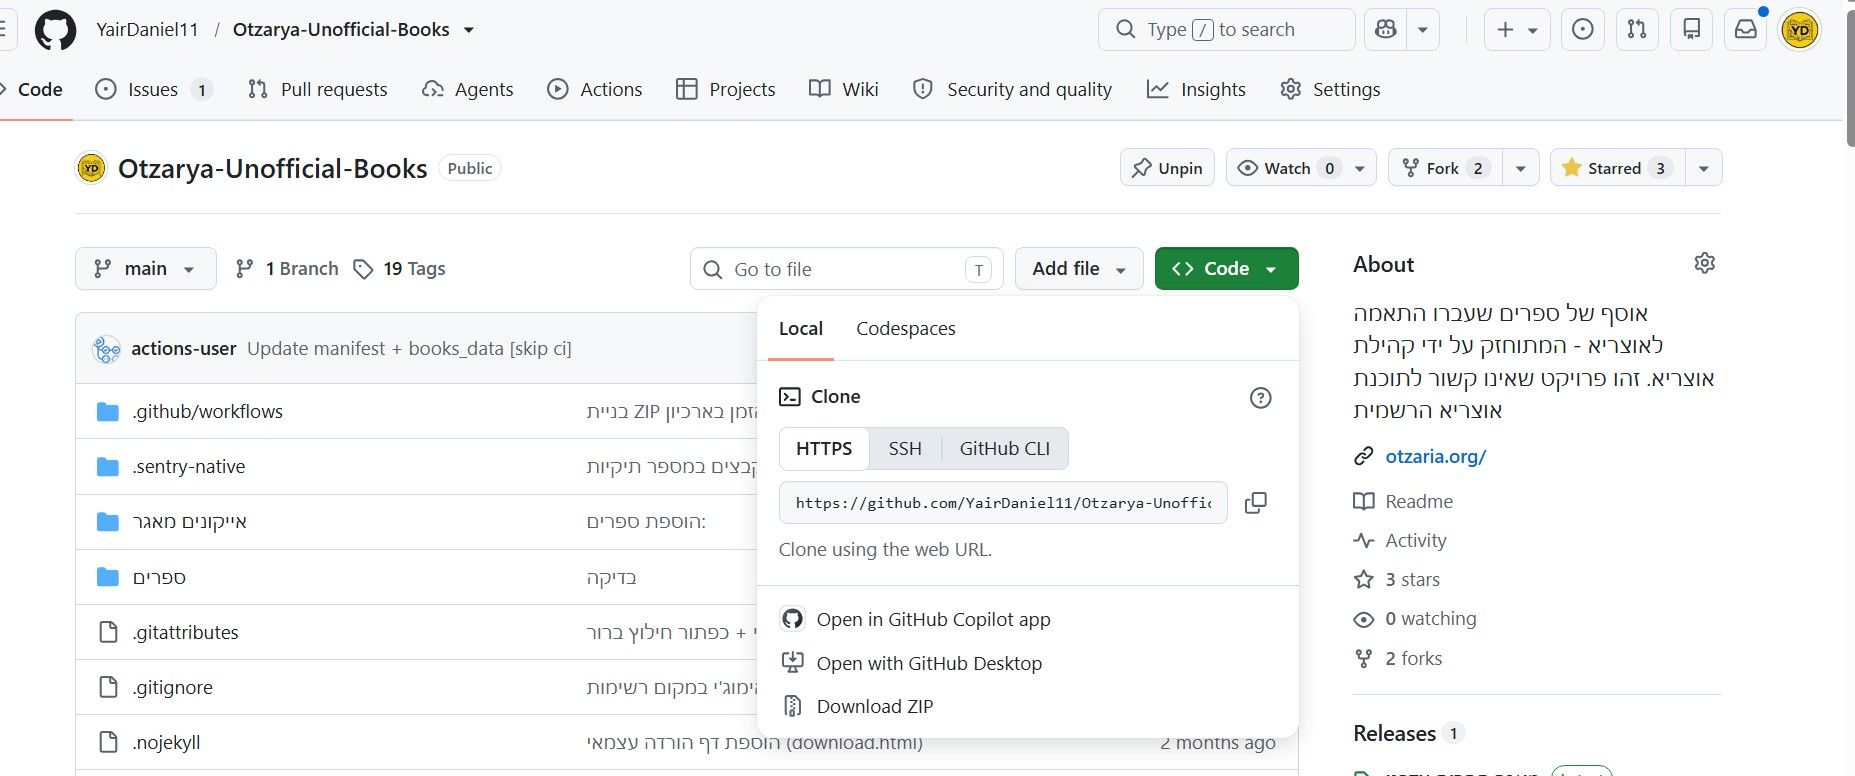Toggle the green Code button
The height and width of the screenshot is (776, 1855).
[1226, 269]
